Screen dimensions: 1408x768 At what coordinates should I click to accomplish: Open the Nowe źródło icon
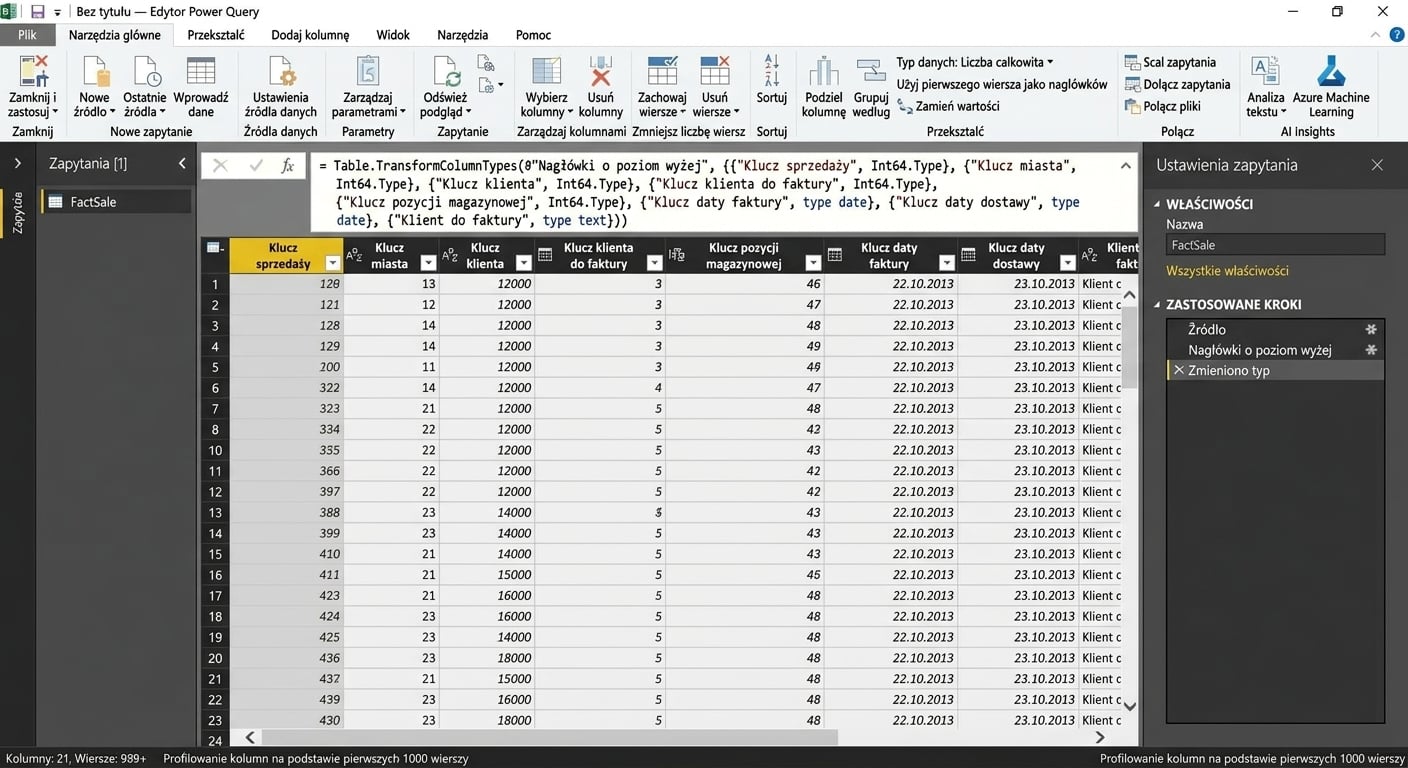[x=95, y=72]
